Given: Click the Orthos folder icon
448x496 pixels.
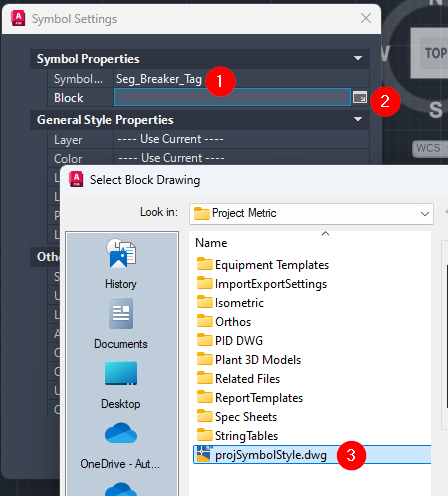Looking at the screenshot, I should point(205,321).
